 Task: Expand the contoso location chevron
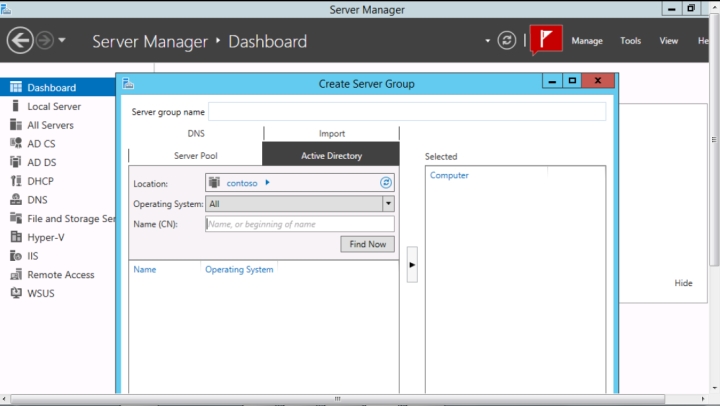pos(267,183)
